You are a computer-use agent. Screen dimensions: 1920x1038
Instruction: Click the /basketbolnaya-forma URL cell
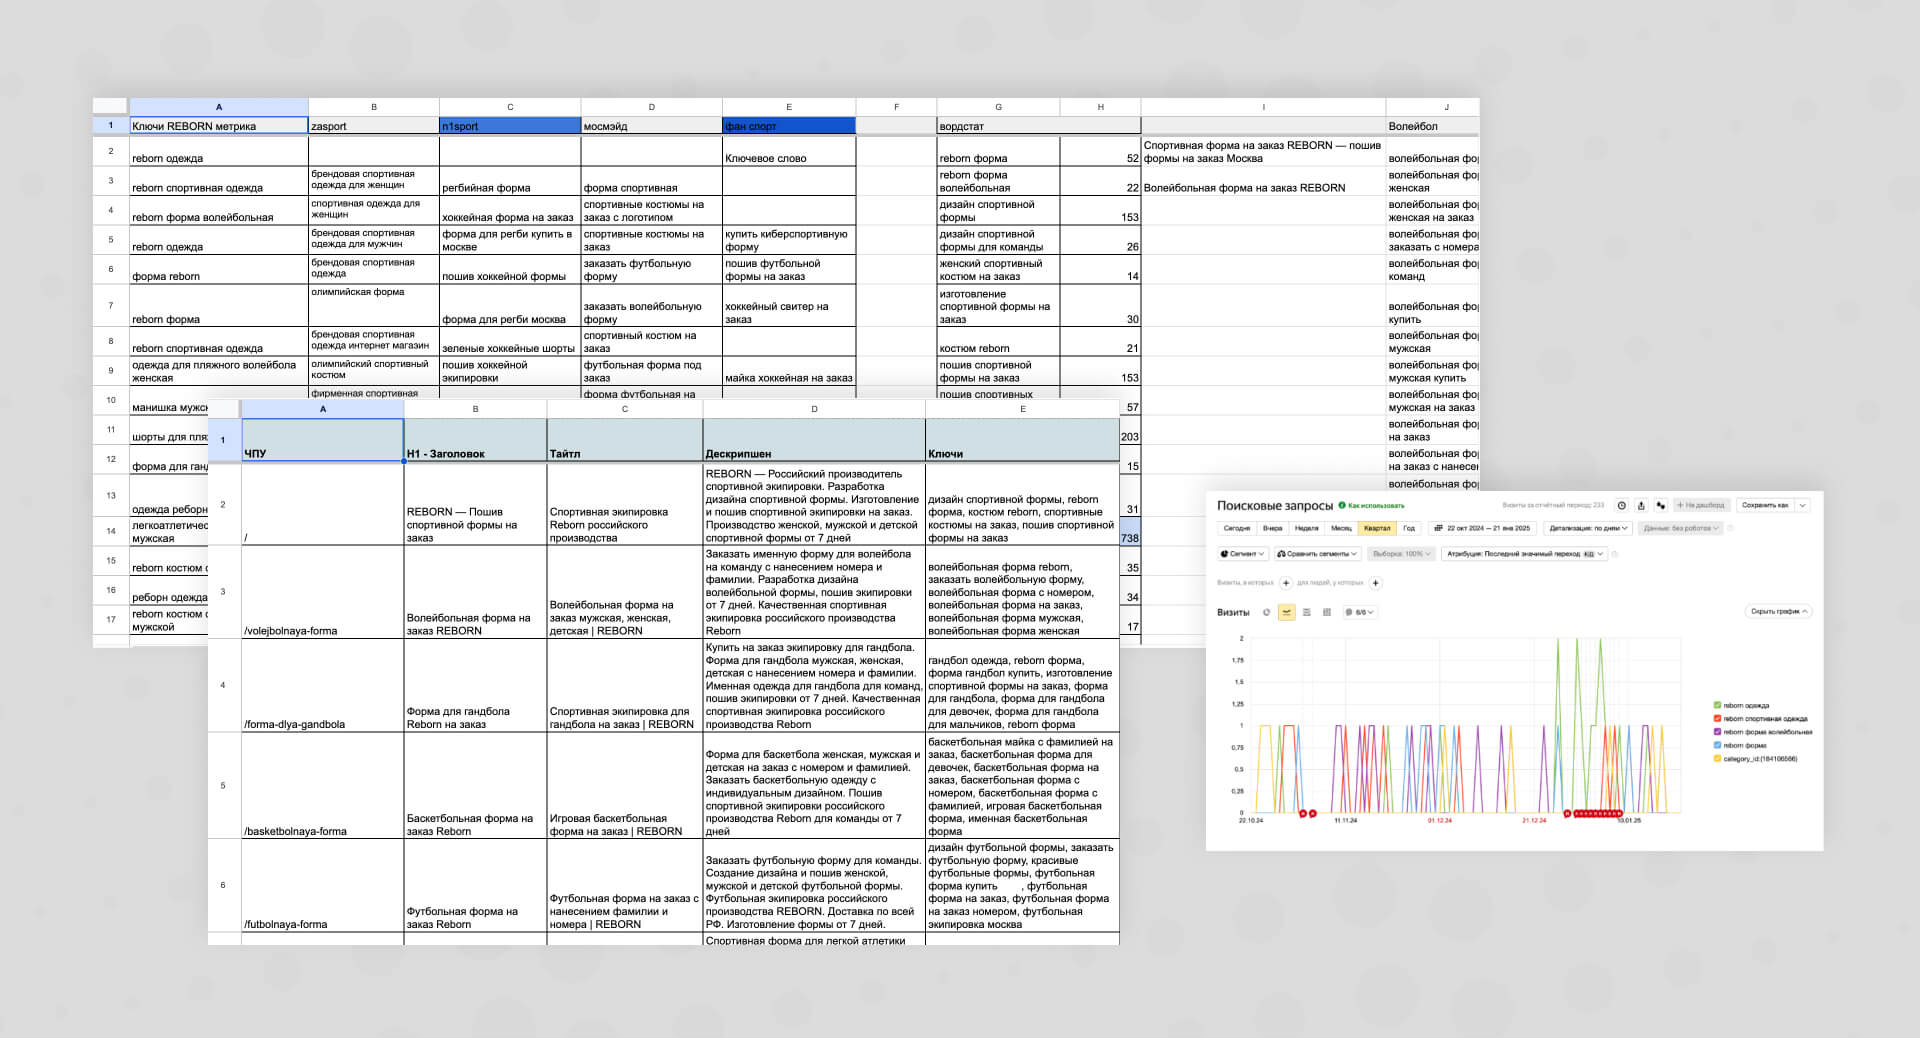tap(323, 785)
